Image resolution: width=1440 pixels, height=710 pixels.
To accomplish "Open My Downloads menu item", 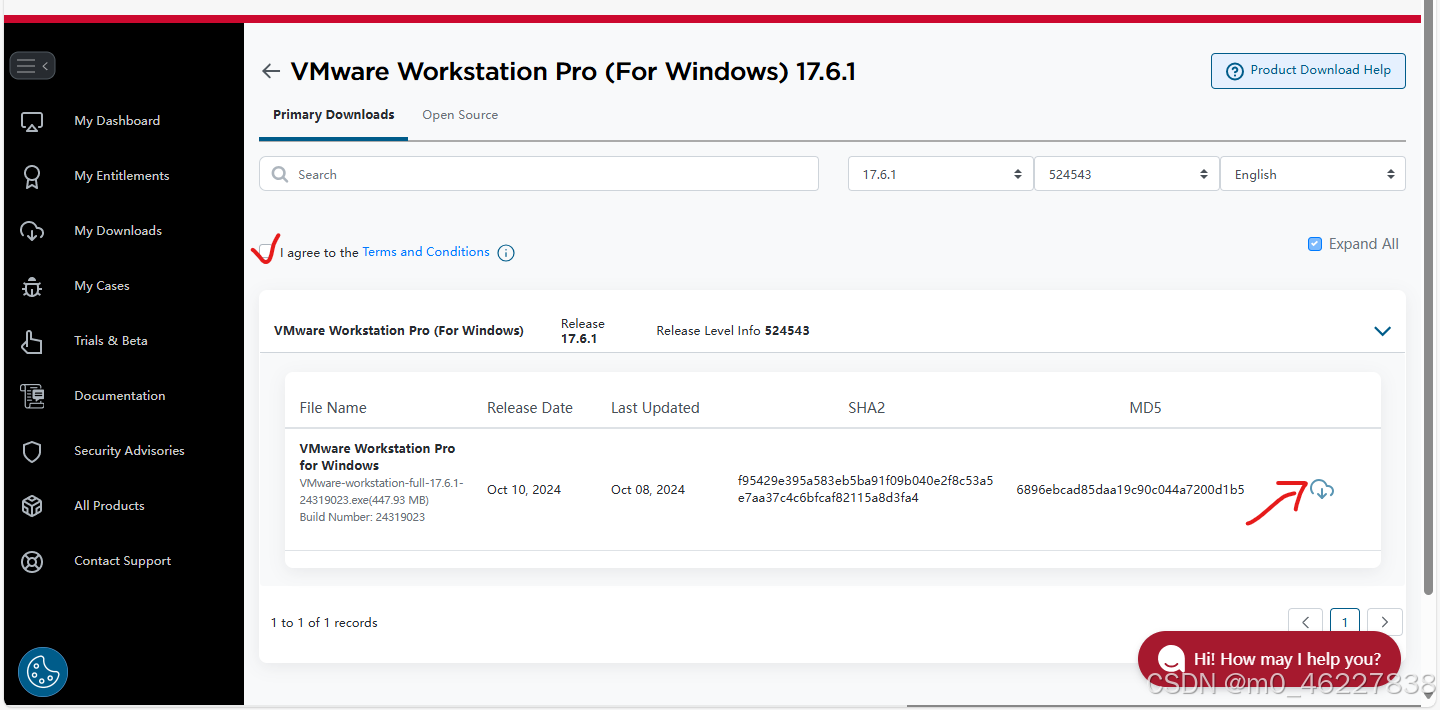I will coord(118,231).
